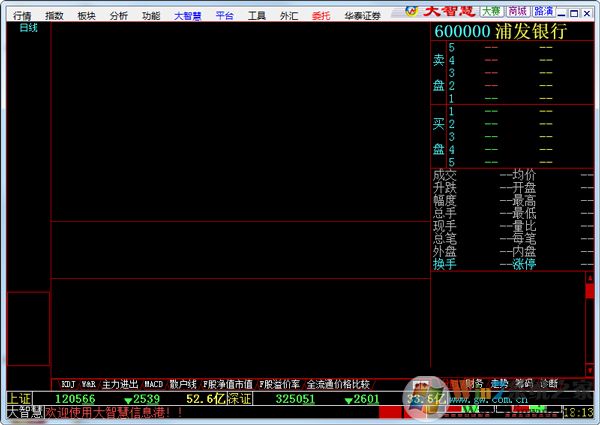Click sell level 4 row
This screenshot has width=600, height=425.
click(x=520, y=60)
